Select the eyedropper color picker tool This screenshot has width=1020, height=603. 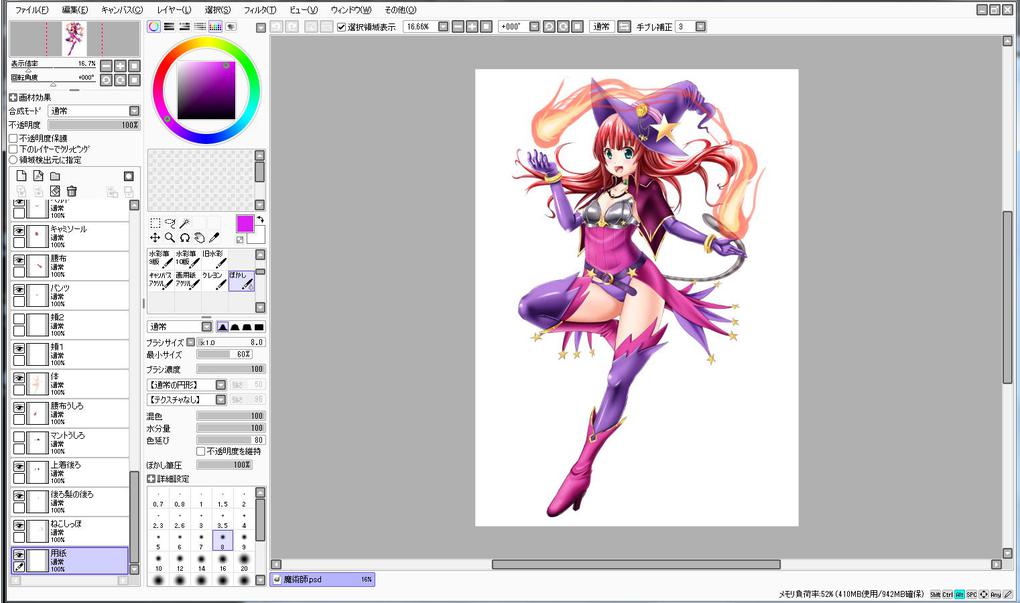(215, 238)
